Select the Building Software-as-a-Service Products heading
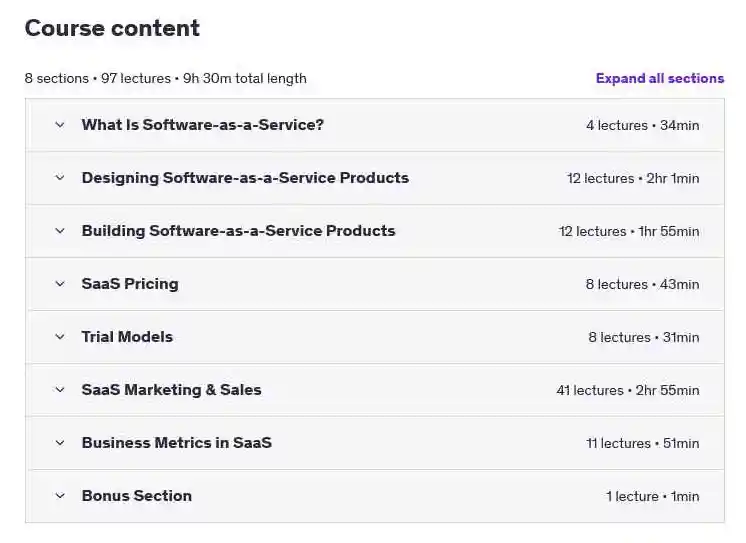Viewport: 746px width, 543px height. click(x=238, y=231)
